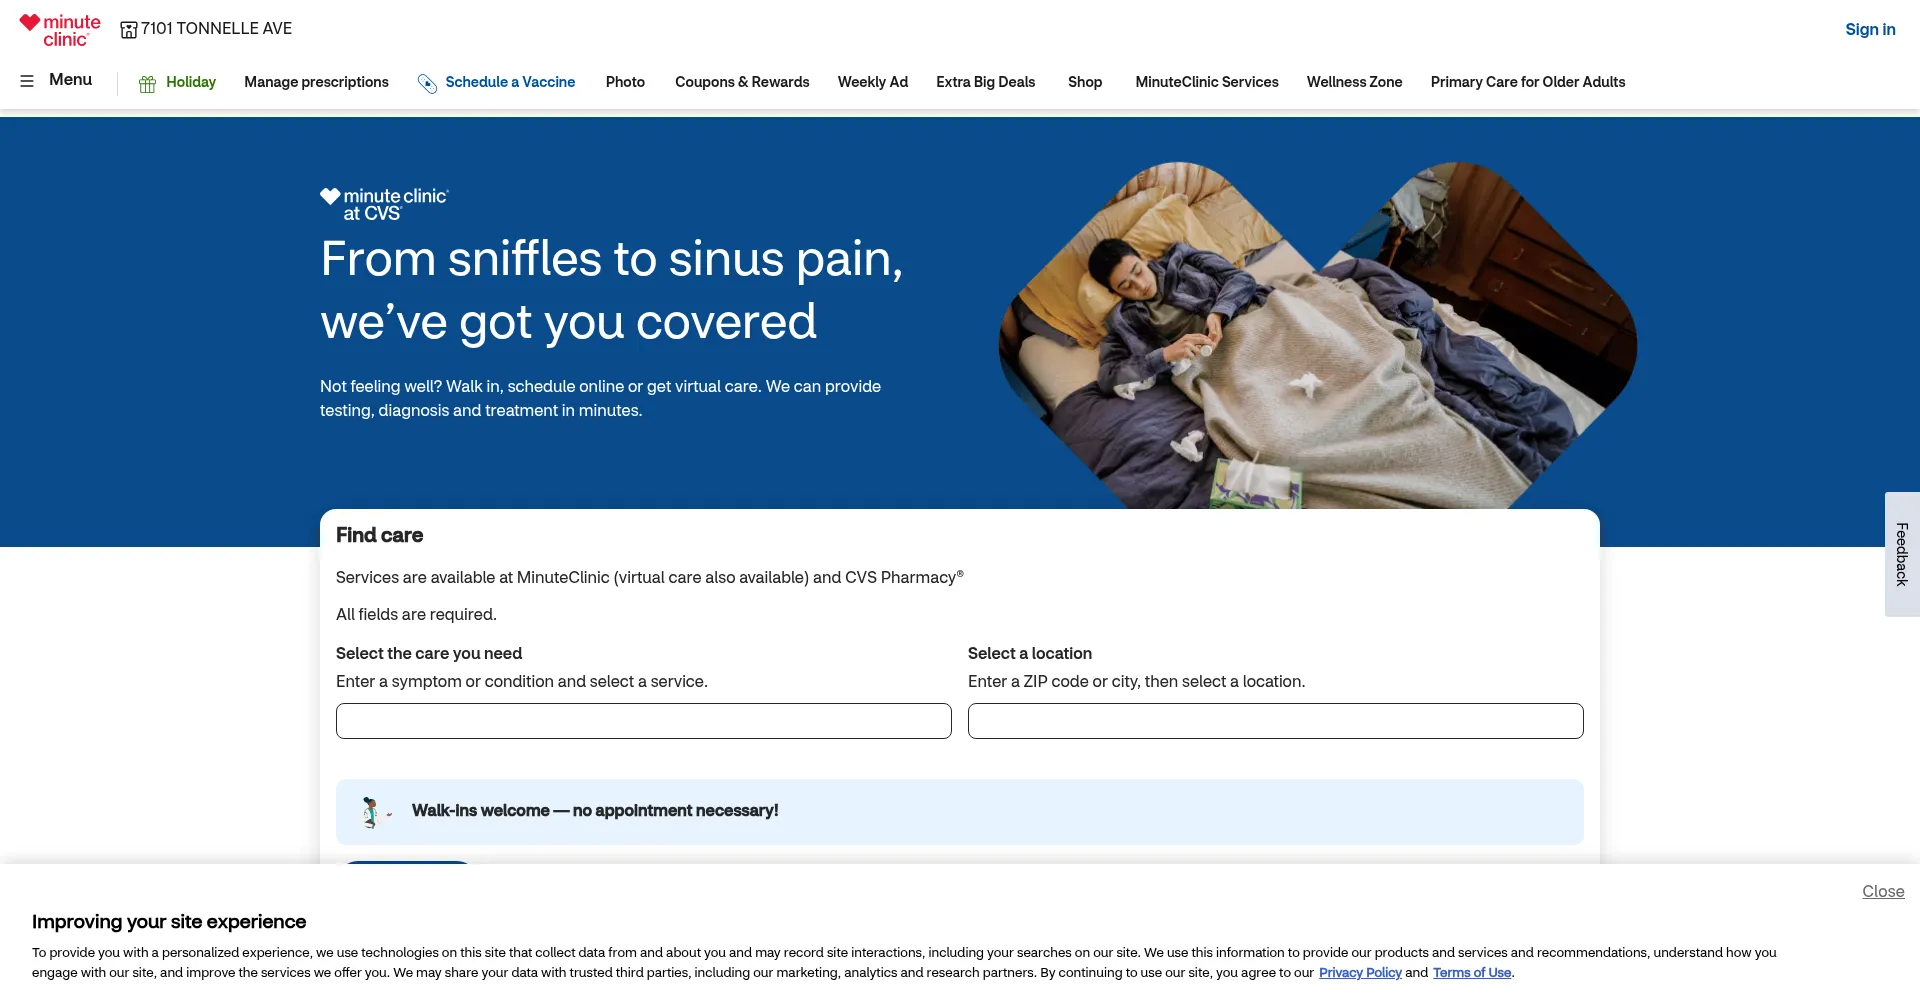Open the hamburger Menu icon
This screenshot has height=993, width=1920.
(x=27, y=81)
